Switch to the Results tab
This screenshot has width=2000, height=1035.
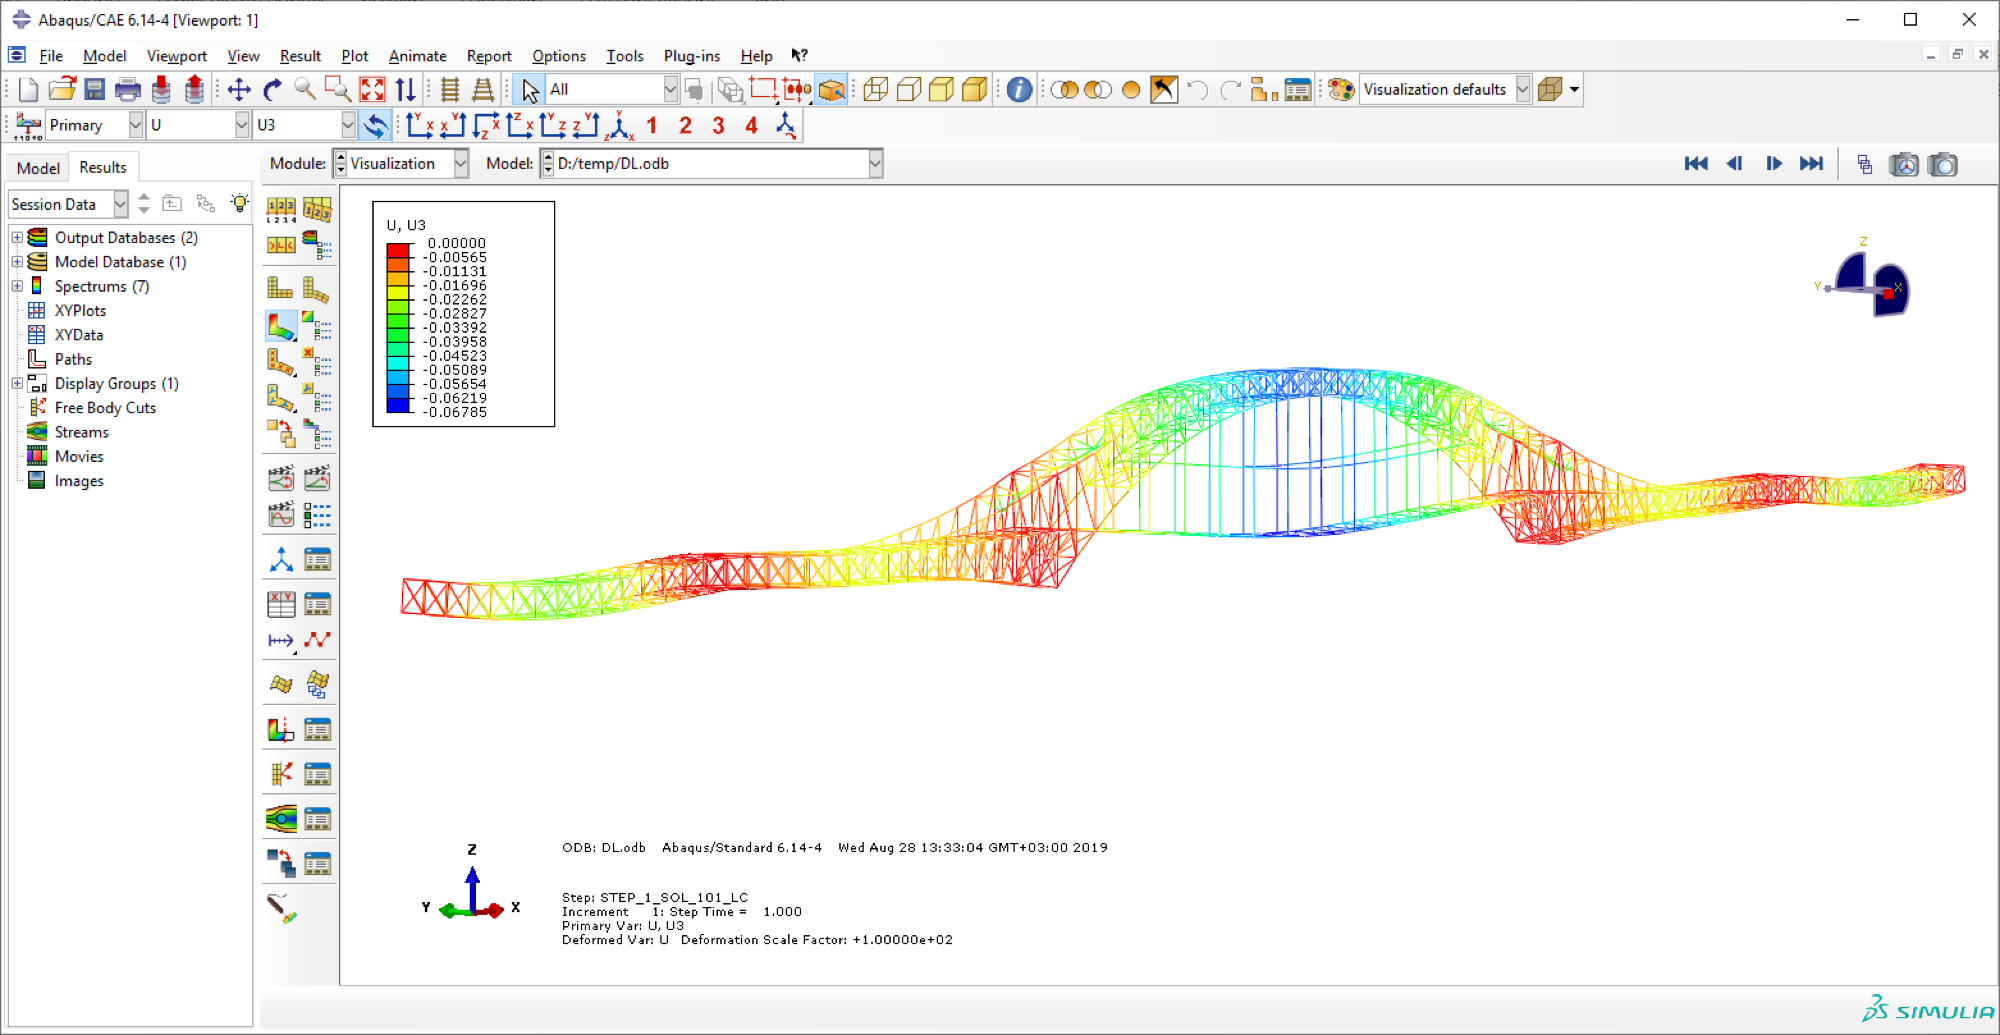point(103,167)
